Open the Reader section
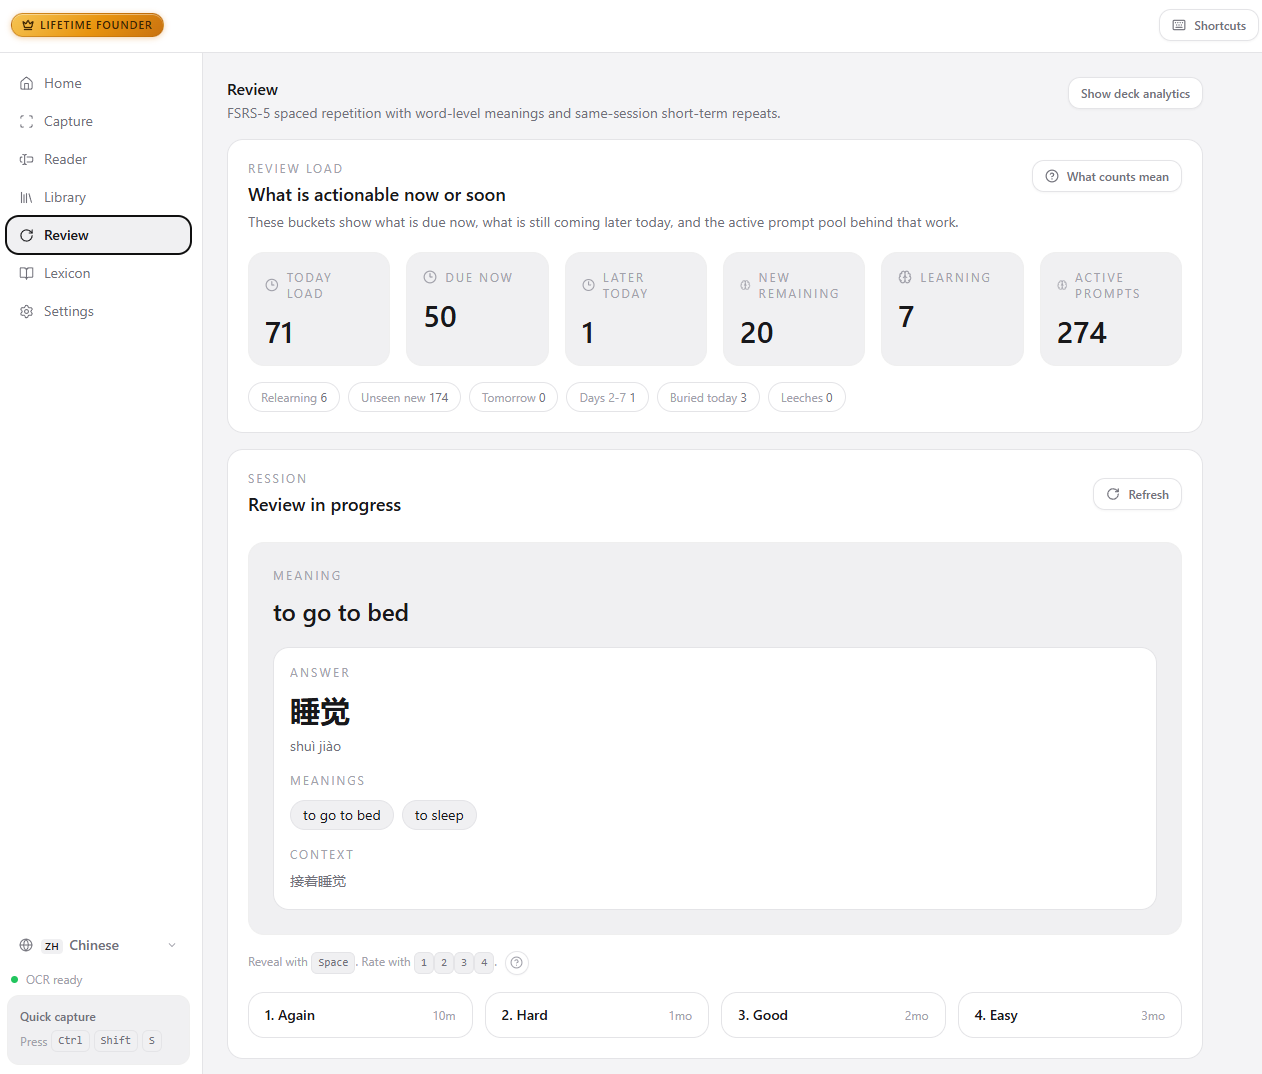The width and height of the screenshot is (1262, 1074). pos(98,159)
